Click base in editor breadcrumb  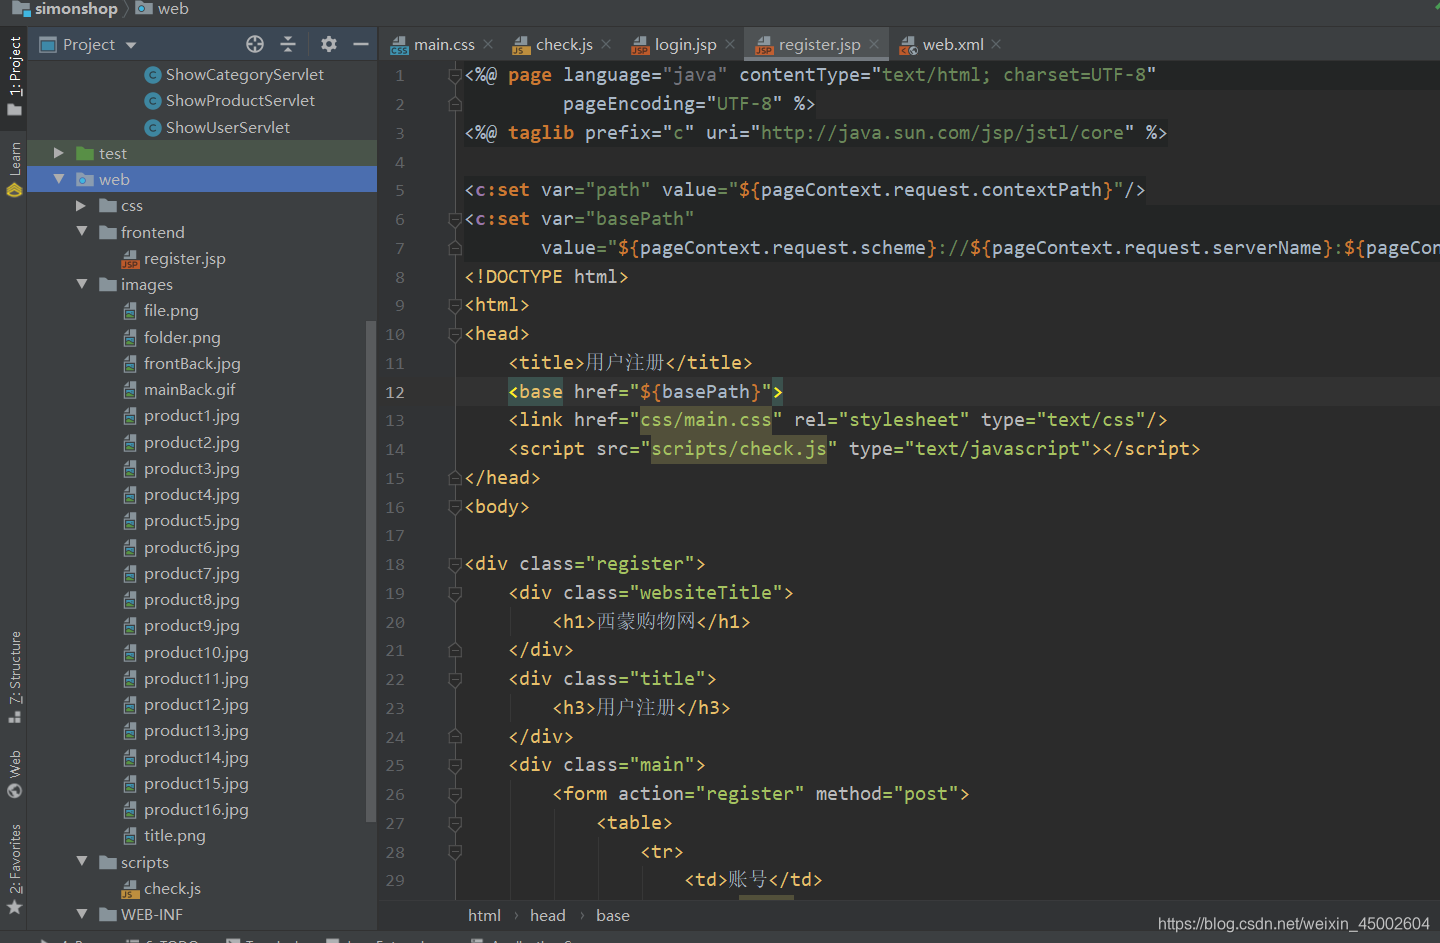613,915
